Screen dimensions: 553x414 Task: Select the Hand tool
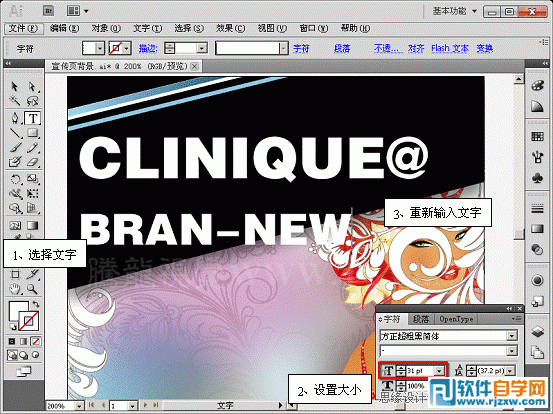(x=15, y=290)
